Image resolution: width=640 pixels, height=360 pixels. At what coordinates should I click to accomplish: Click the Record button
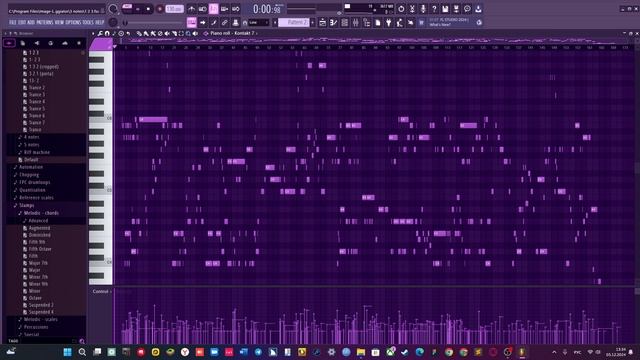point(160,9)
